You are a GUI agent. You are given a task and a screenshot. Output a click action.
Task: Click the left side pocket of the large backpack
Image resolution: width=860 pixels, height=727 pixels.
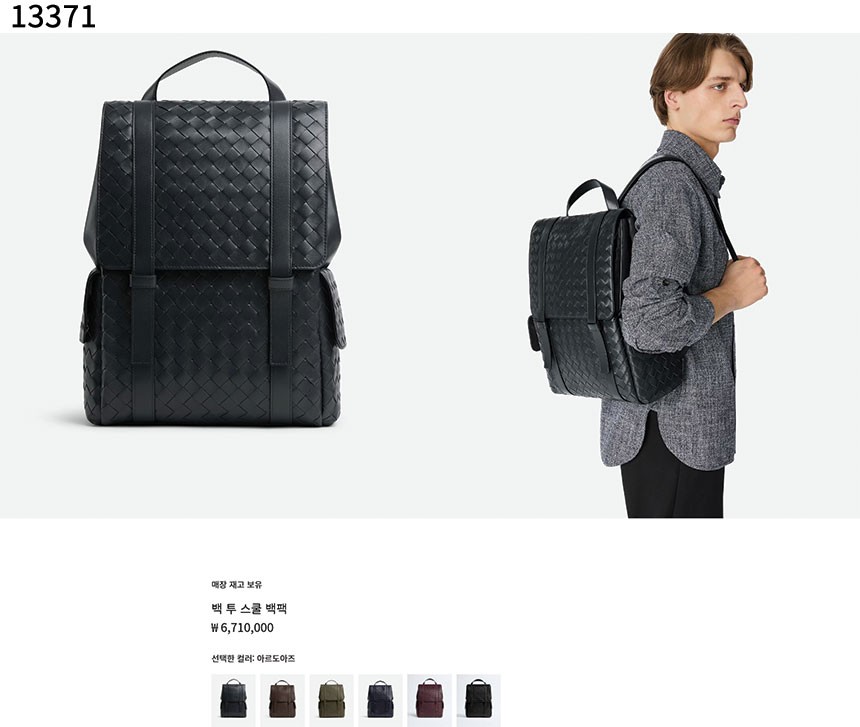point(90,306)
